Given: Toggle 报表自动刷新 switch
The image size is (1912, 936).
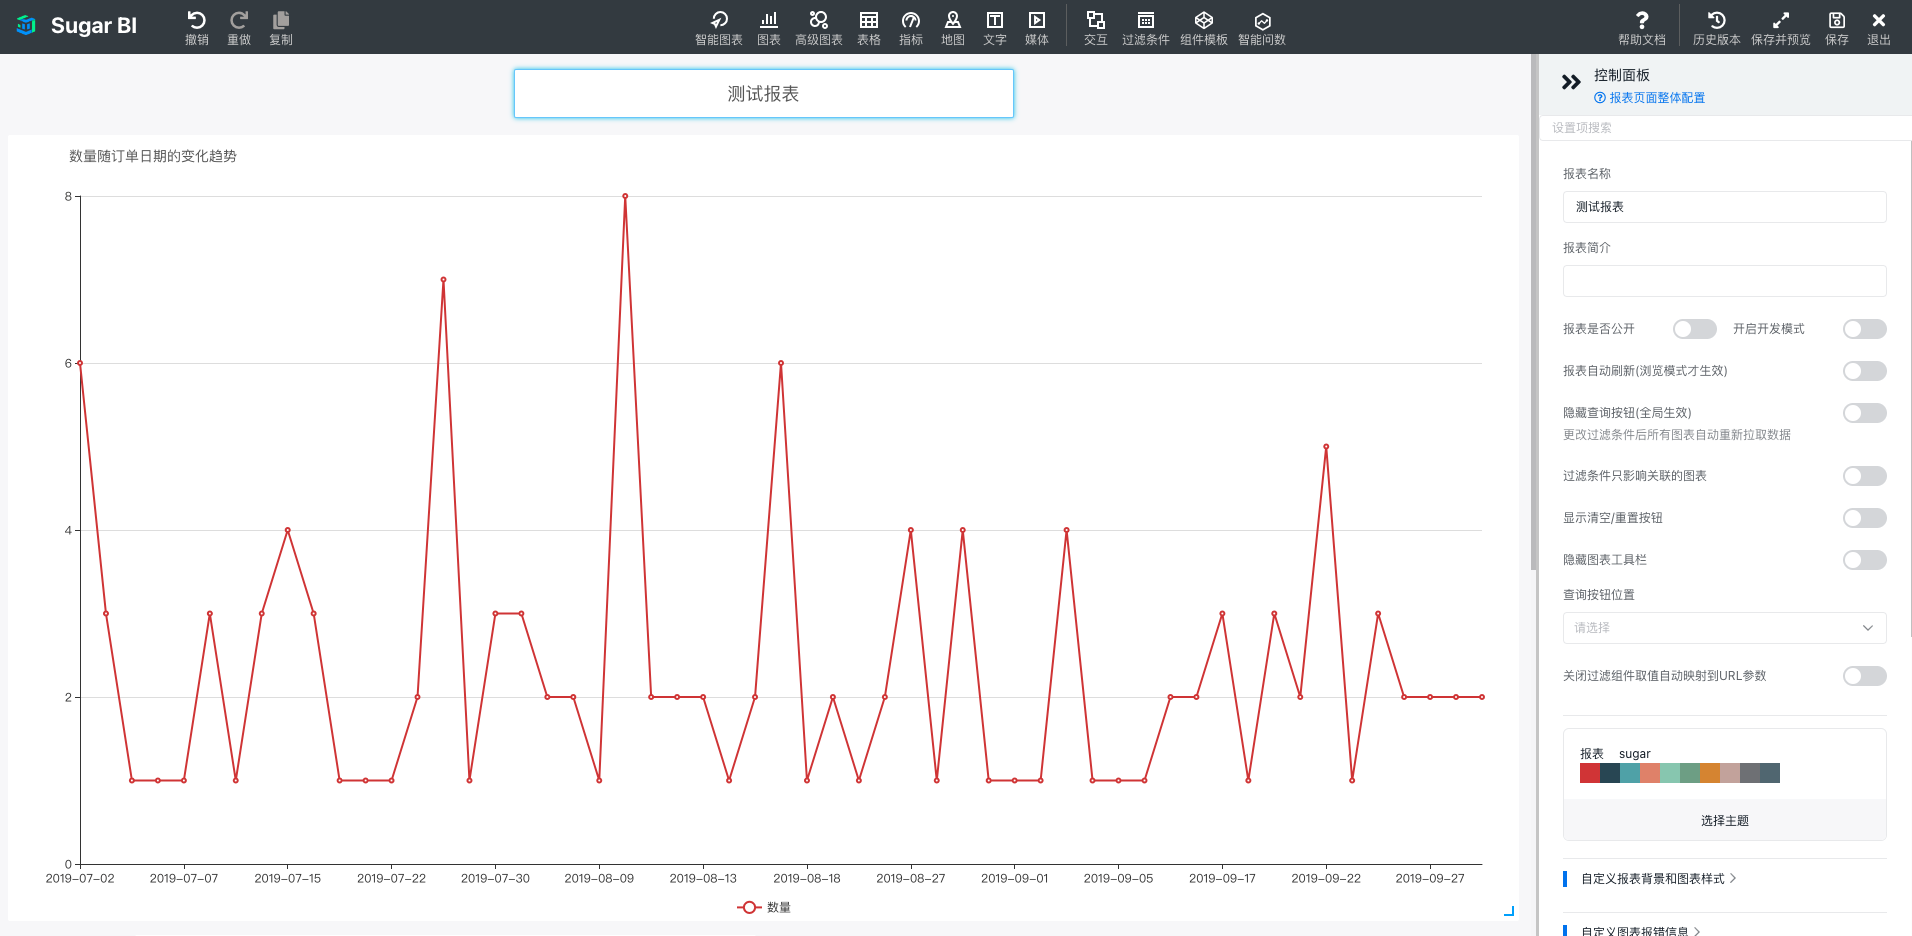Looking at the screenshot, I should pos(1865,371).
